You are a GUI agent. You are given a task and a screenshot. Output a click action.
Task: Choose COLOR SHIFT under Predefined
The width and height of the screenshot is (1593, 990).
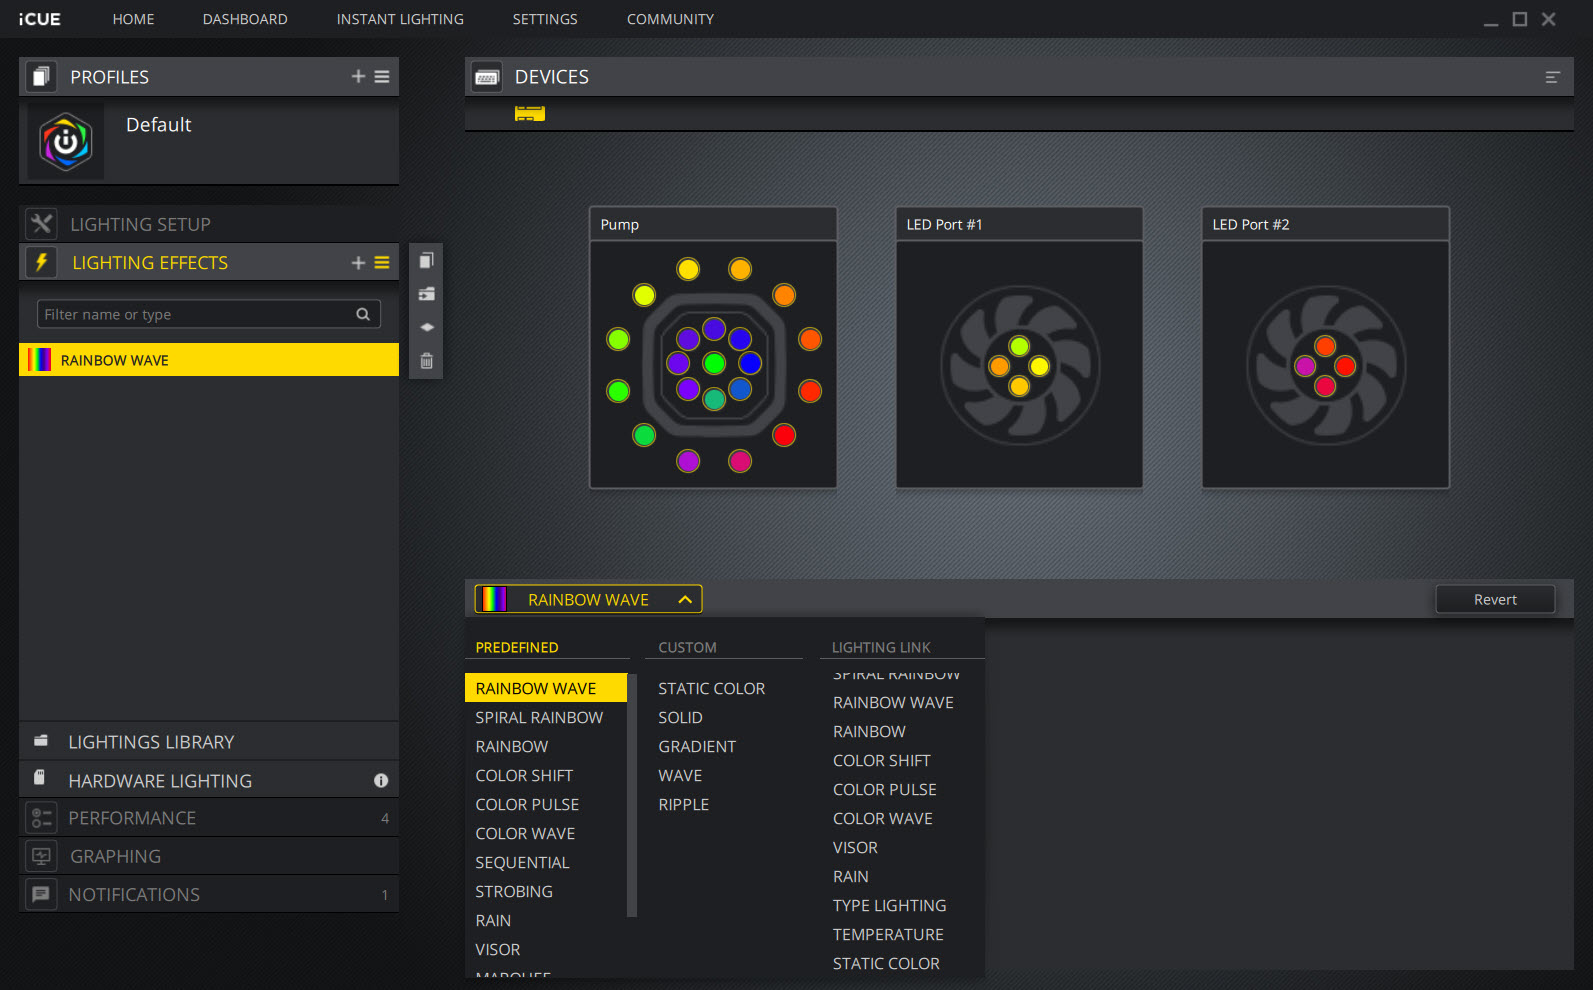point(524,775)
